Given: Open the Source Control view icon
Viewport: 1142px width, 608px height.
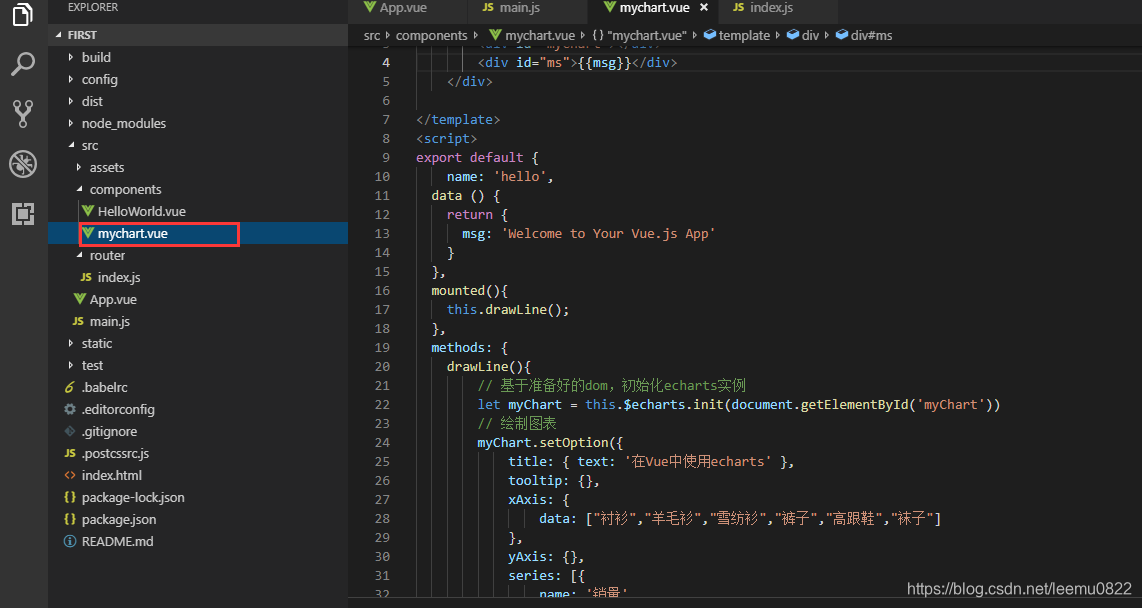Looking at the screenshot, I should point(23,114).
